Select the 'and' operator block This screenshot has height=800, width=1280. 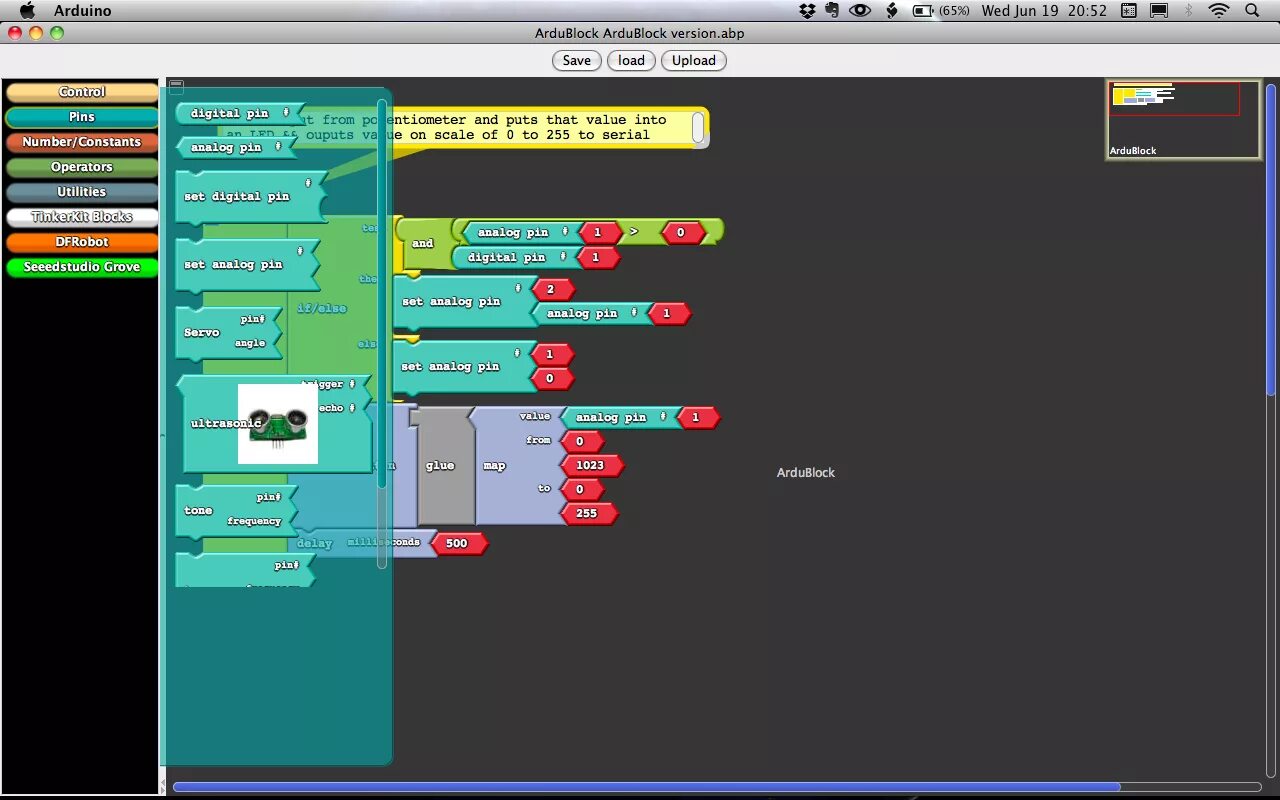(423, 243)
